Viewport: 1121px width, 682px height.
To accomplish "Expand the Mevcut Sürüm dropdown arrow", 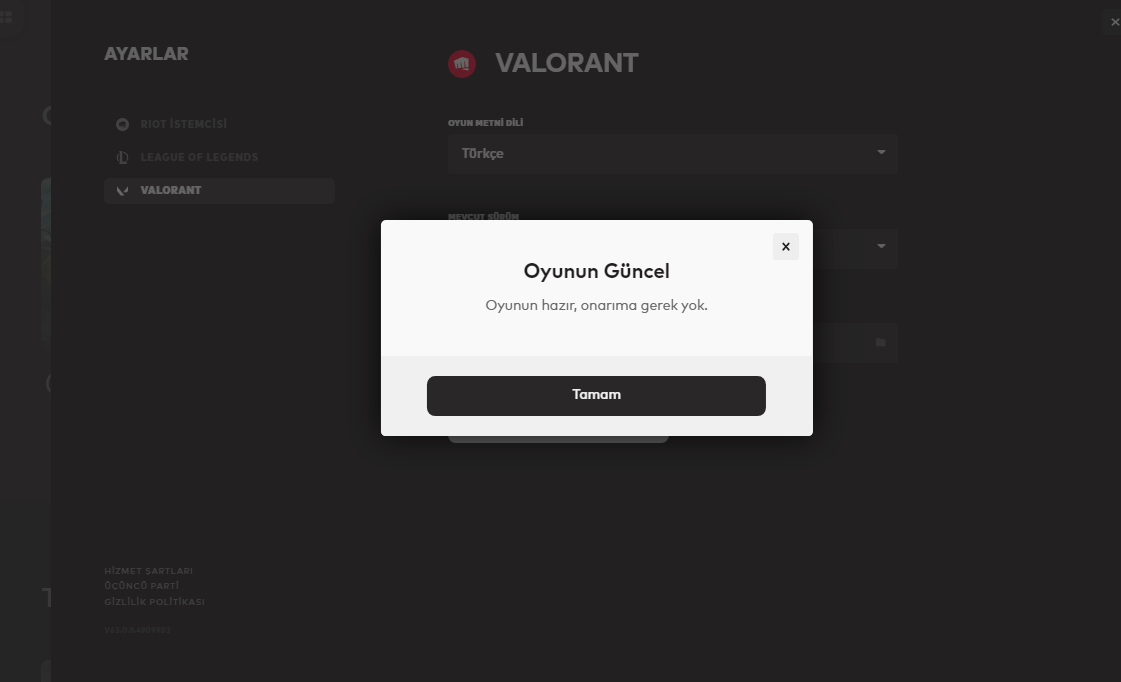I will [x=881, y=246].
